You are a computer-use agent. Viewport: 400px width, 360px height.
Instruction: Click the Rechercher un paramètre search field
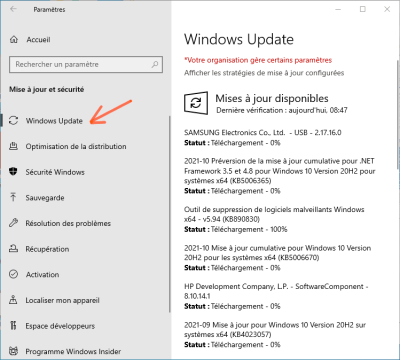coord(86,64)
